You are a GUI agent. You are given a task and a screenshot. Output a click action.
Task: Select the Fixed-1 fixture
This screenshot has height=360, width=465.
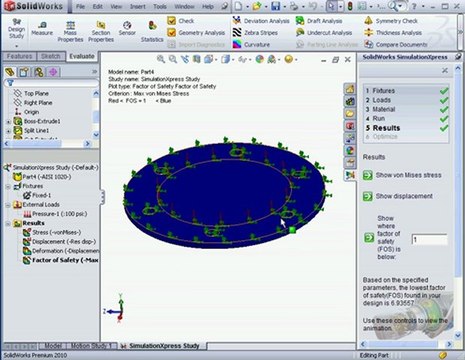tap(37, 195)
